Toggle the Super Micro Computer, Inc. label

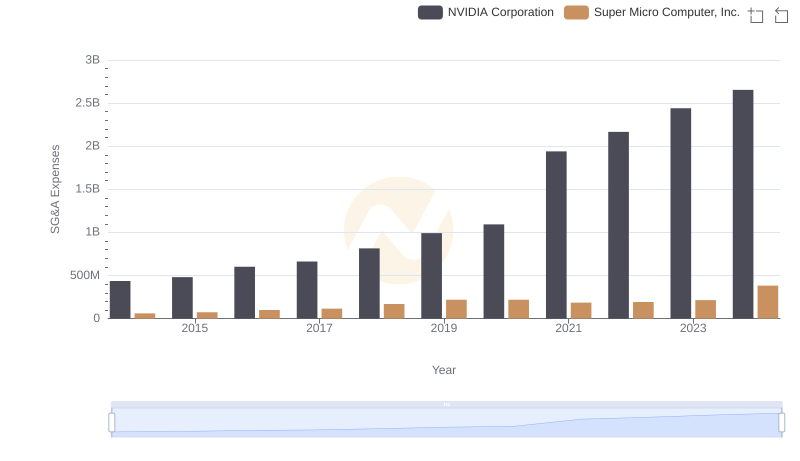pos(667,12)
